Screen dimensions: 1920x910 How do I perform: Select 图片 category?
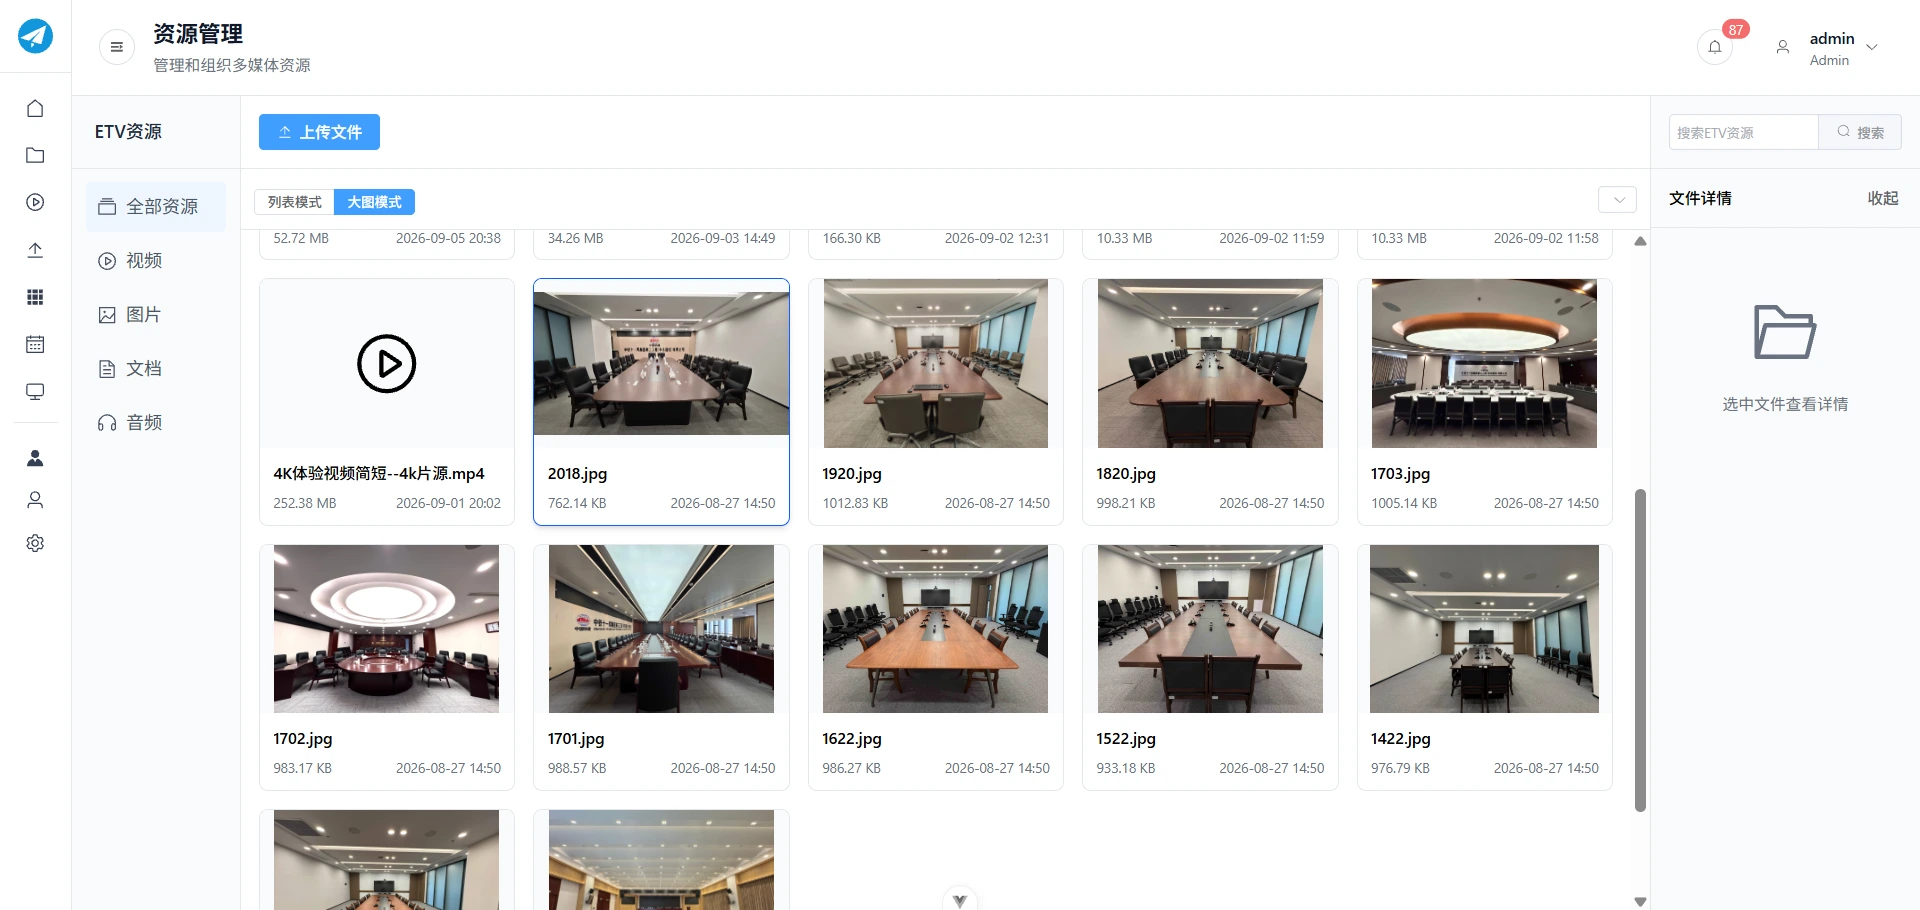155,315
